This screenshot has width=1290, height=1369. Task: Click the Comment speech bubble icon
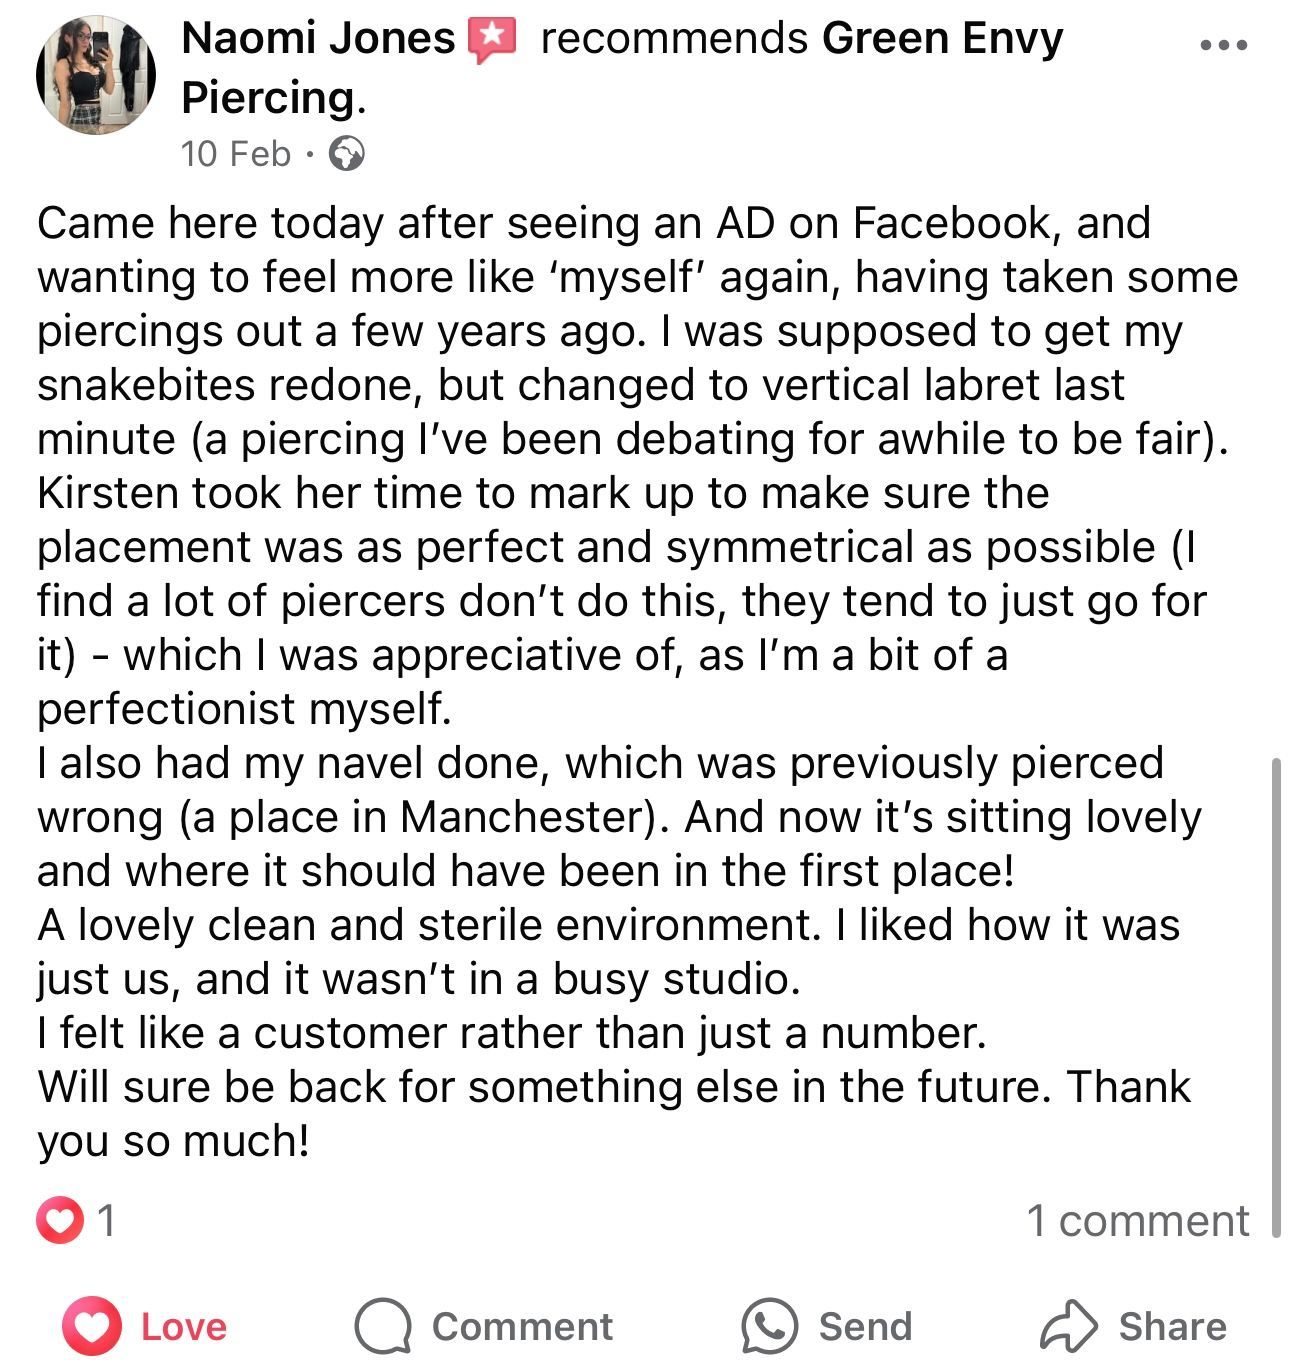(382, 1327)
